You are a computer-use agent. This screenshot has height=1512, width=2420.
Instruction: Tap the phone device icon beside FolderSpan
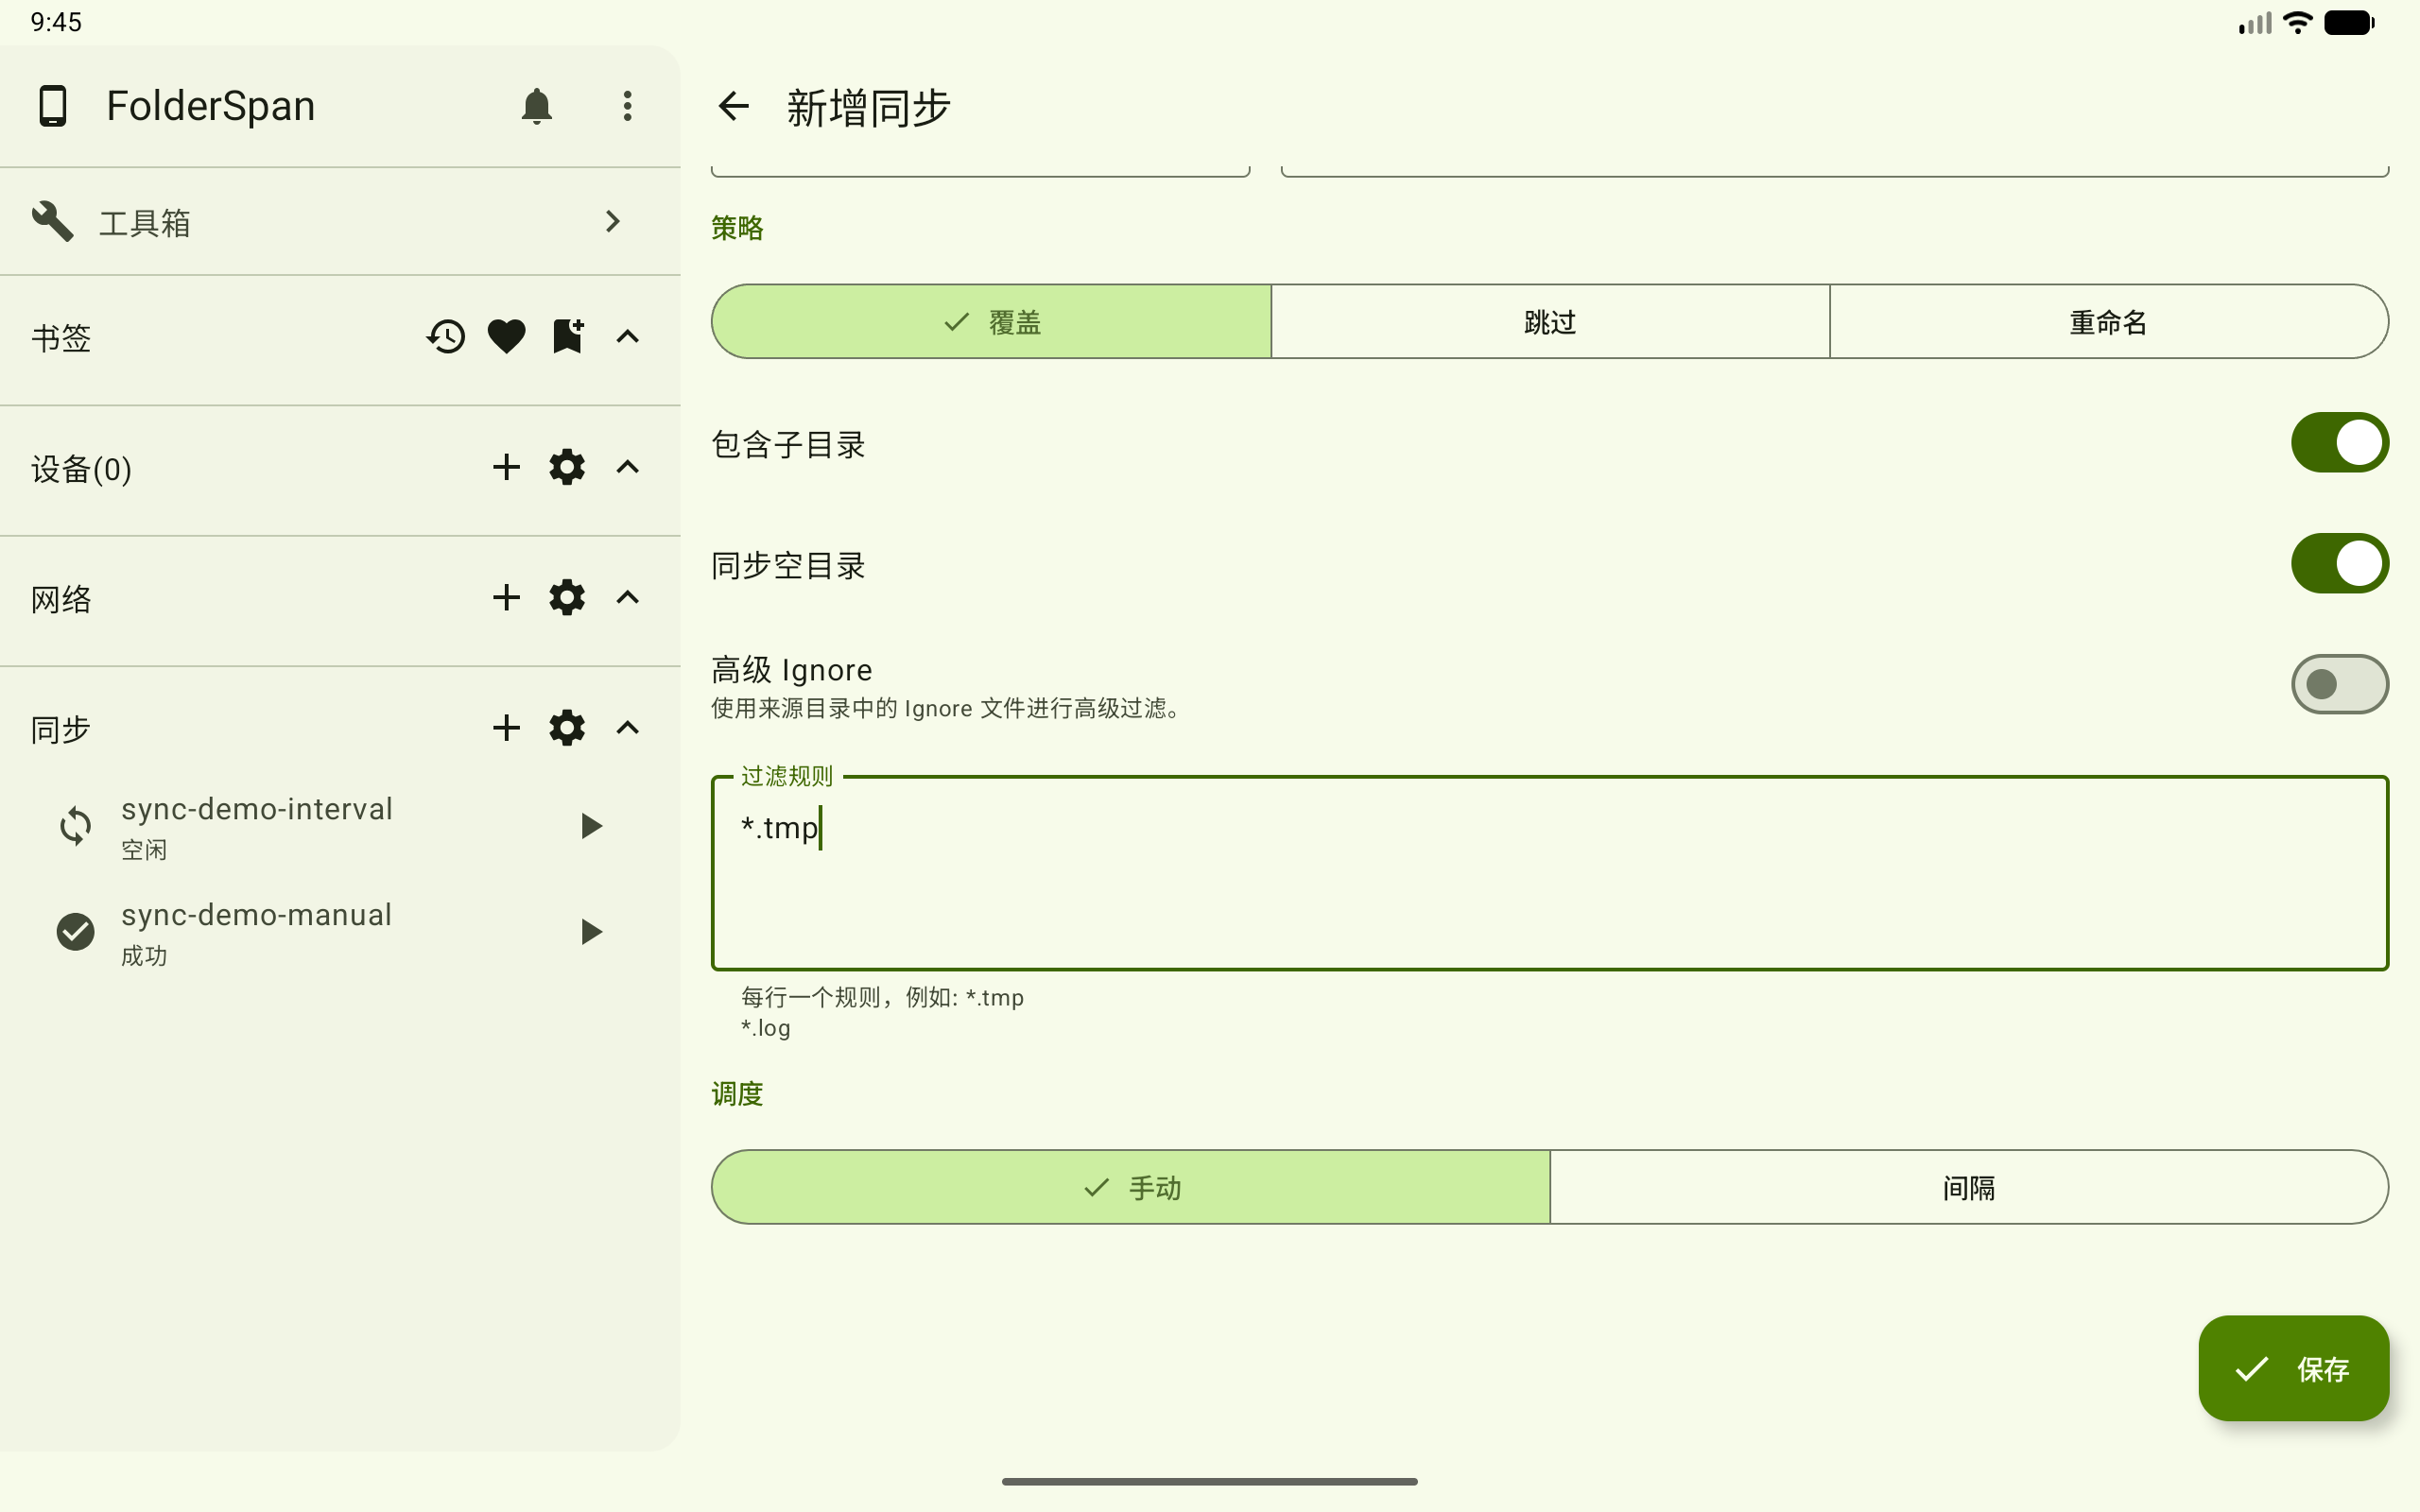pos(53,106)
